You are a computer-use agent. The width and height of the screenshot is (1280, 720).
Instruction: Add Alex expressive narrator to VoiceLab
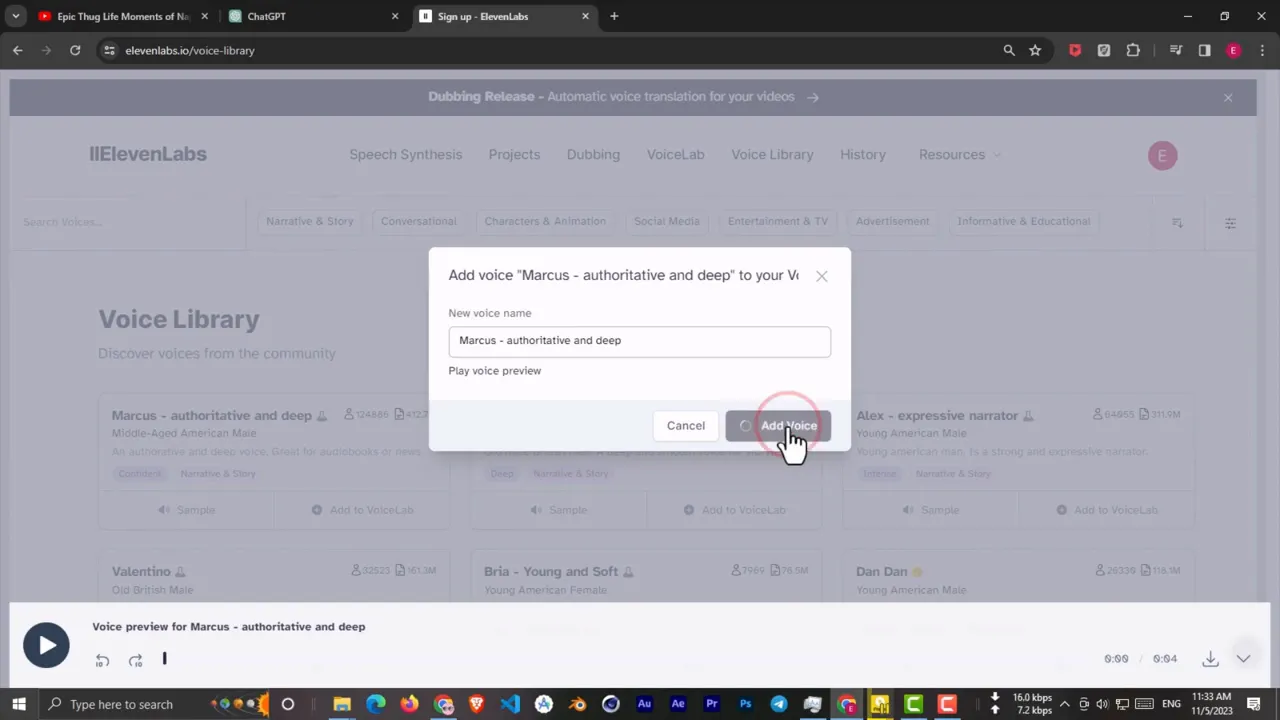(x=1106, y=510)
